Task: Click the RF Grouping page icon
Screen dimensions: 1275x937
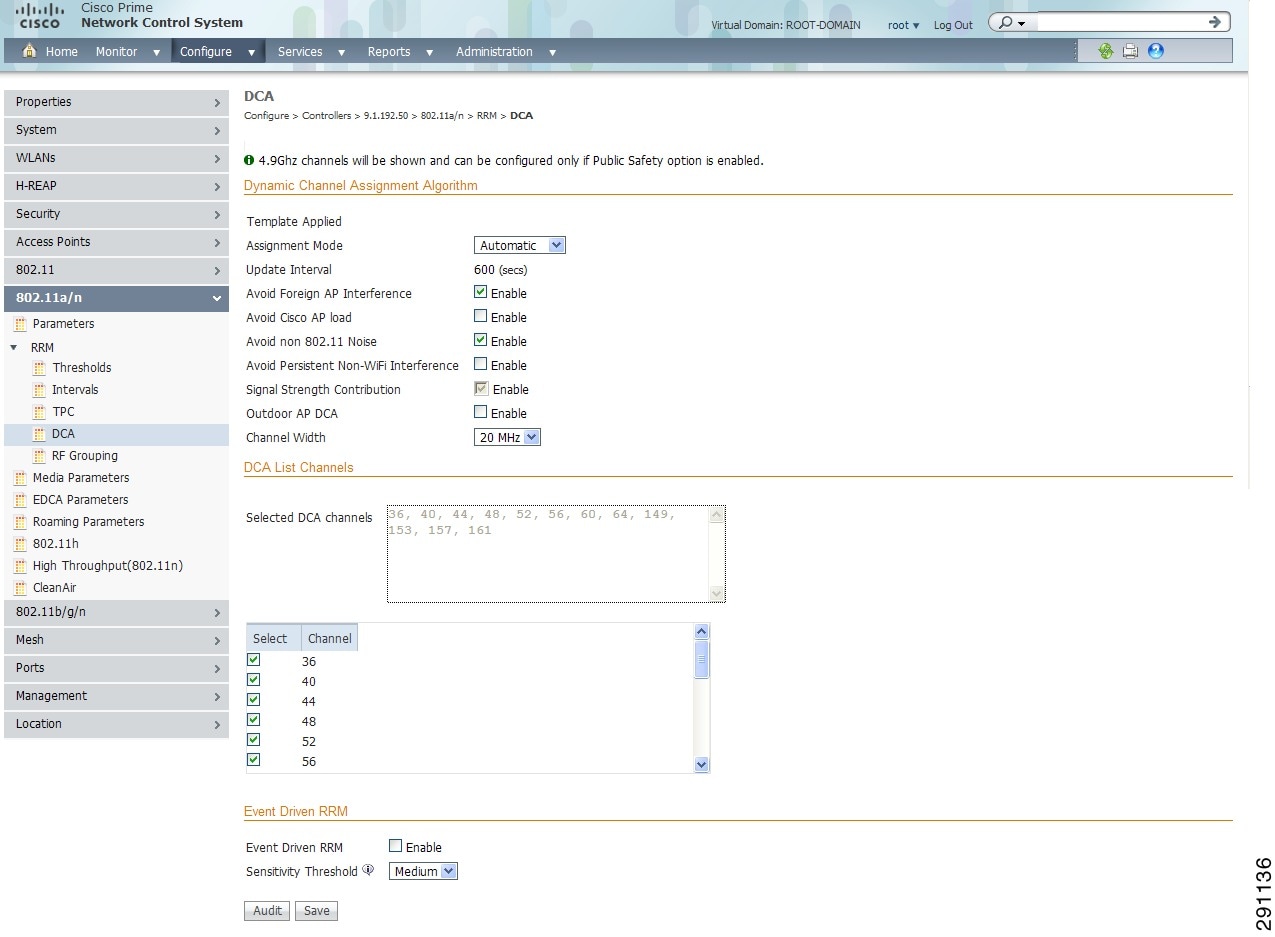Action: coord(38,456)
